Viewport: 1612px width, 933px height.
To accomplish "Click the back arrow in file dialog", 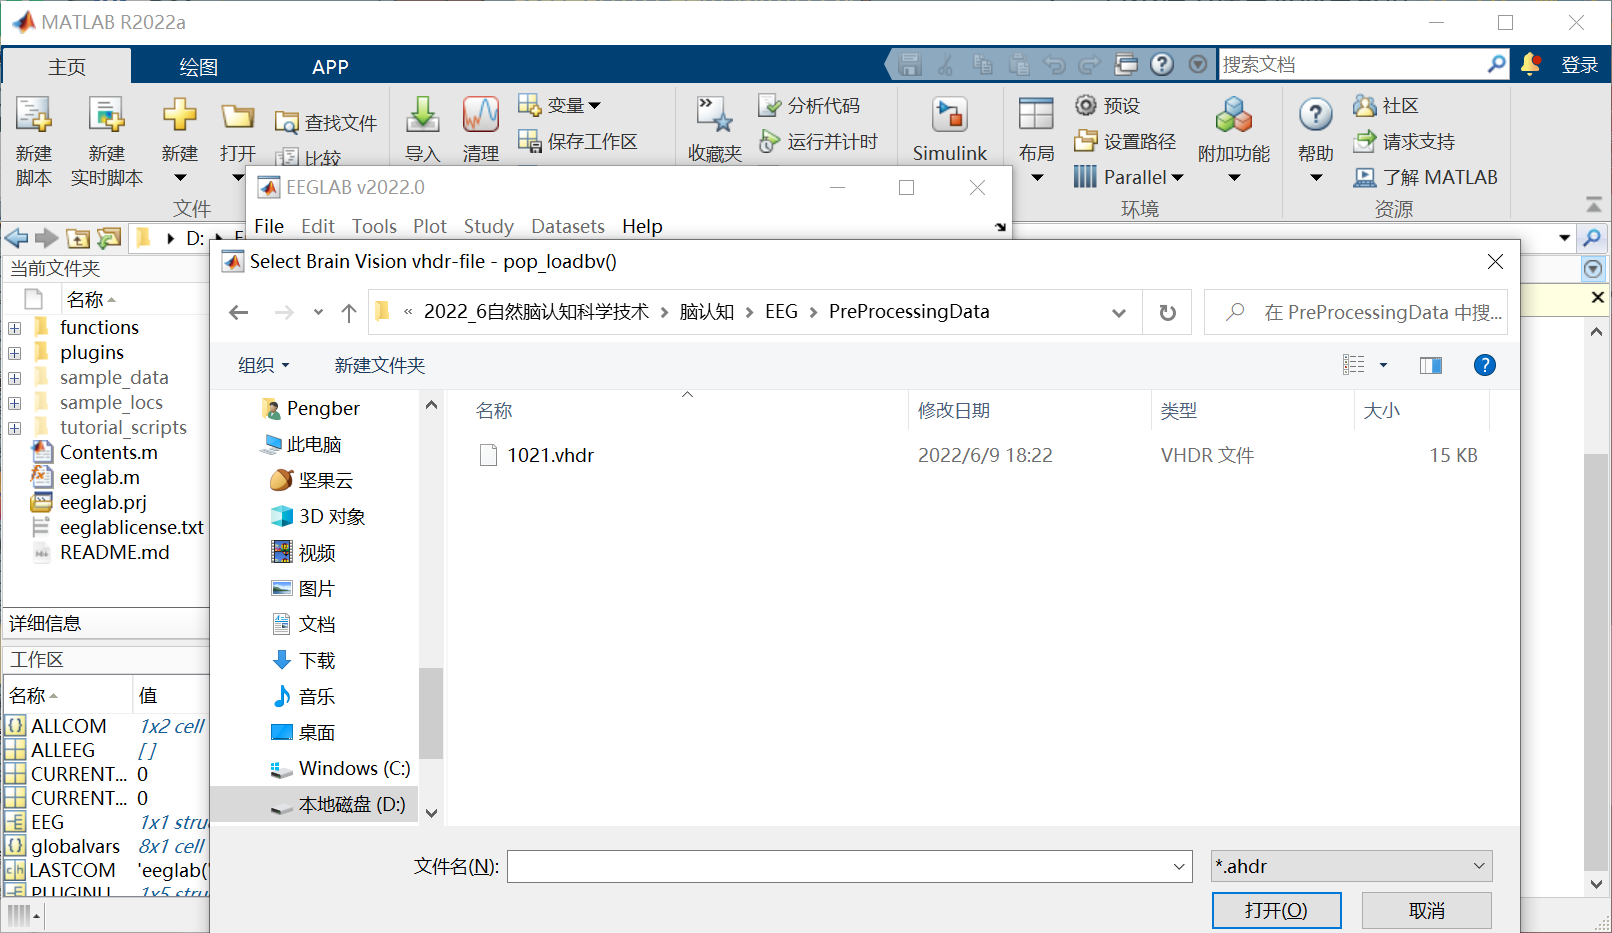I will click(x=238, y=312).
